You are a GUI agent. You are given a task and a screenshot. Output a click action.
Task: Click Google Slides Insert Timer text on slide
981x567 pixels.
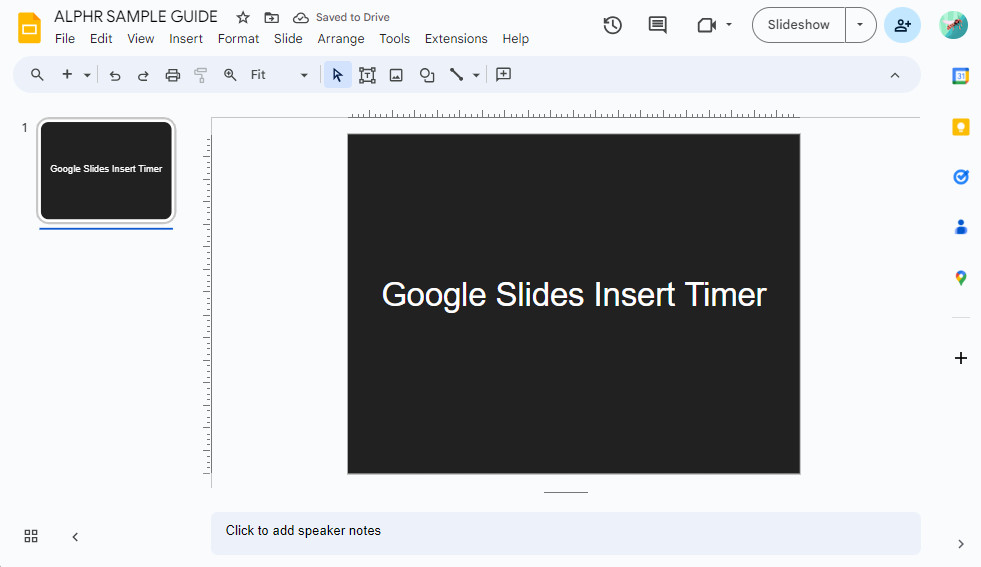pos(574,295)
